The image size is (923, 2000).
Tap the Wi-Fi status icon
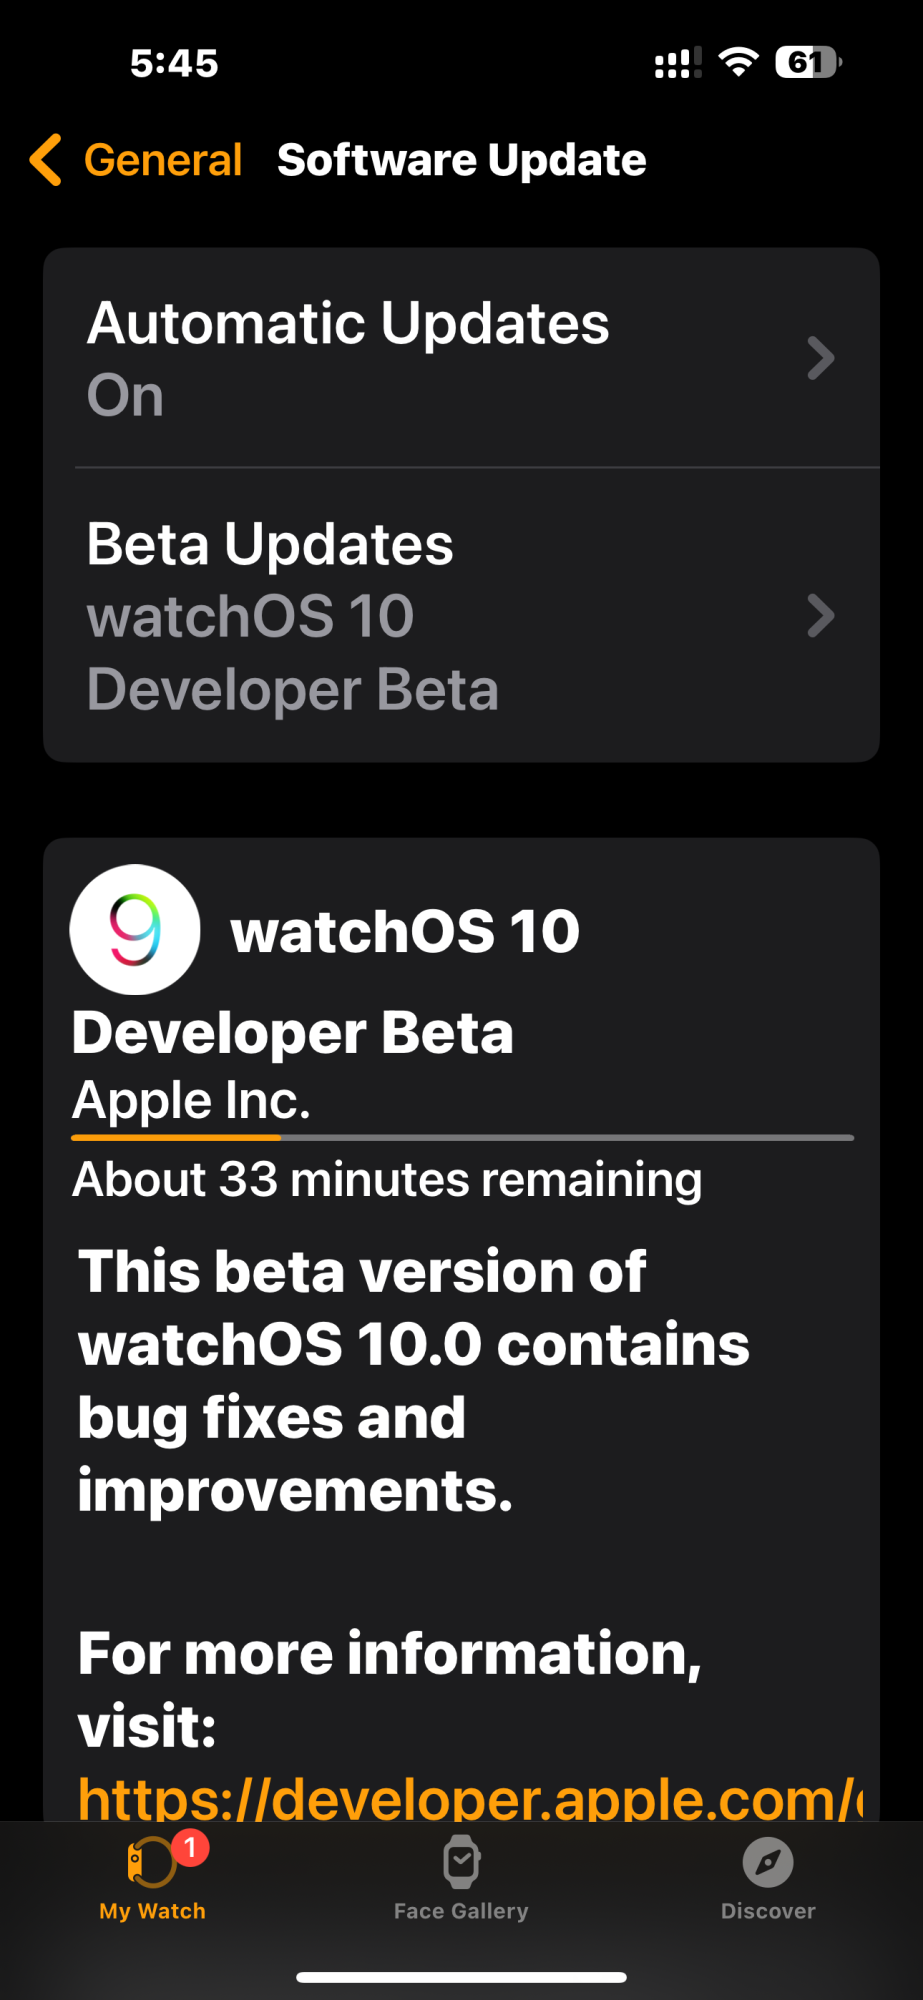point(739,62)
